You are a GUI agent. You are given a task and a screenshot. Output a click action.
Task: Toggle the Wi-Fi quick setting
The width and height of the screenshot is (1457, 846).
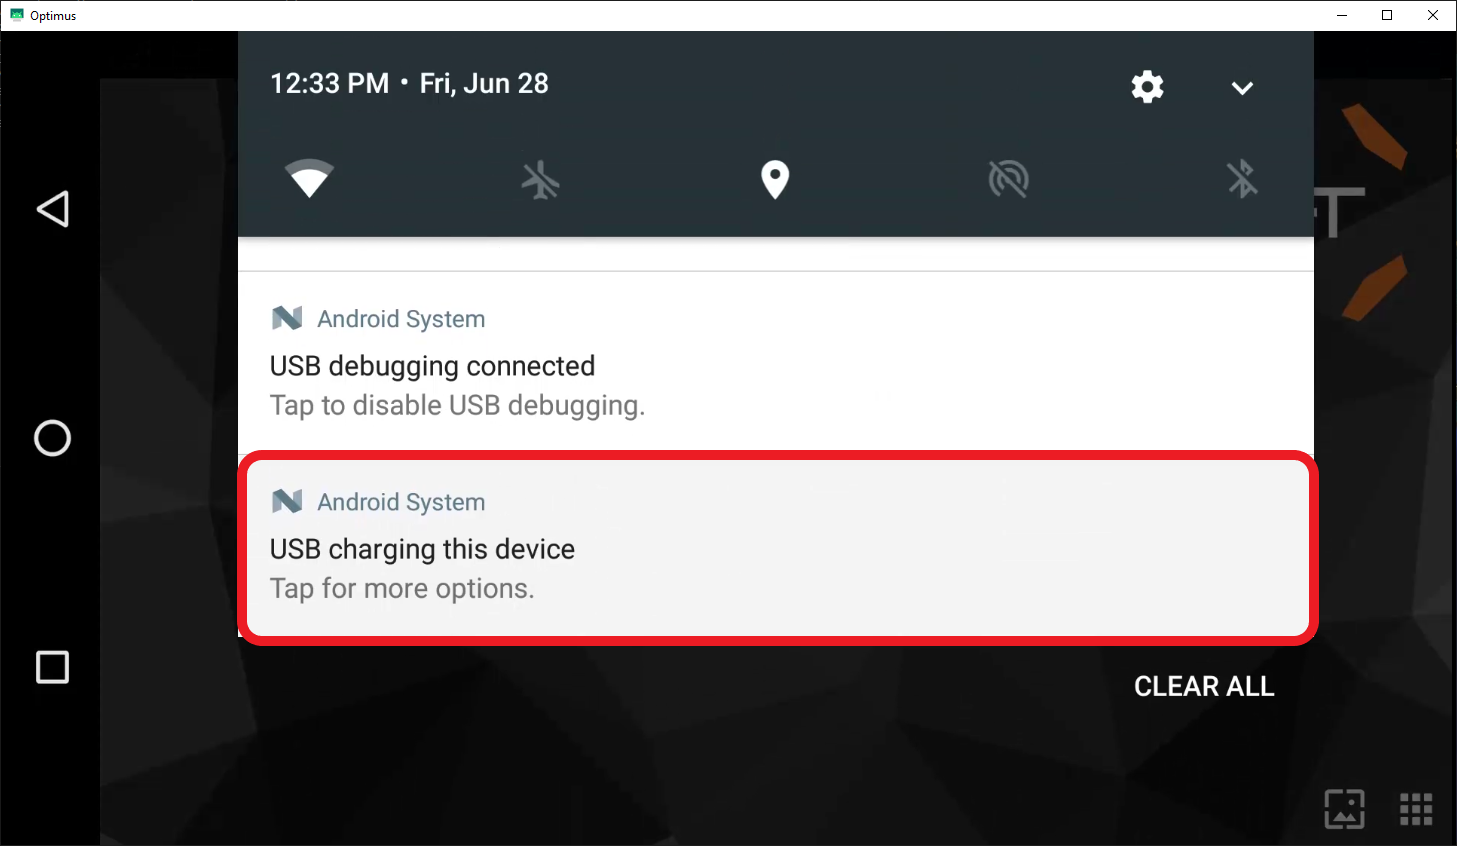(310, 179)
